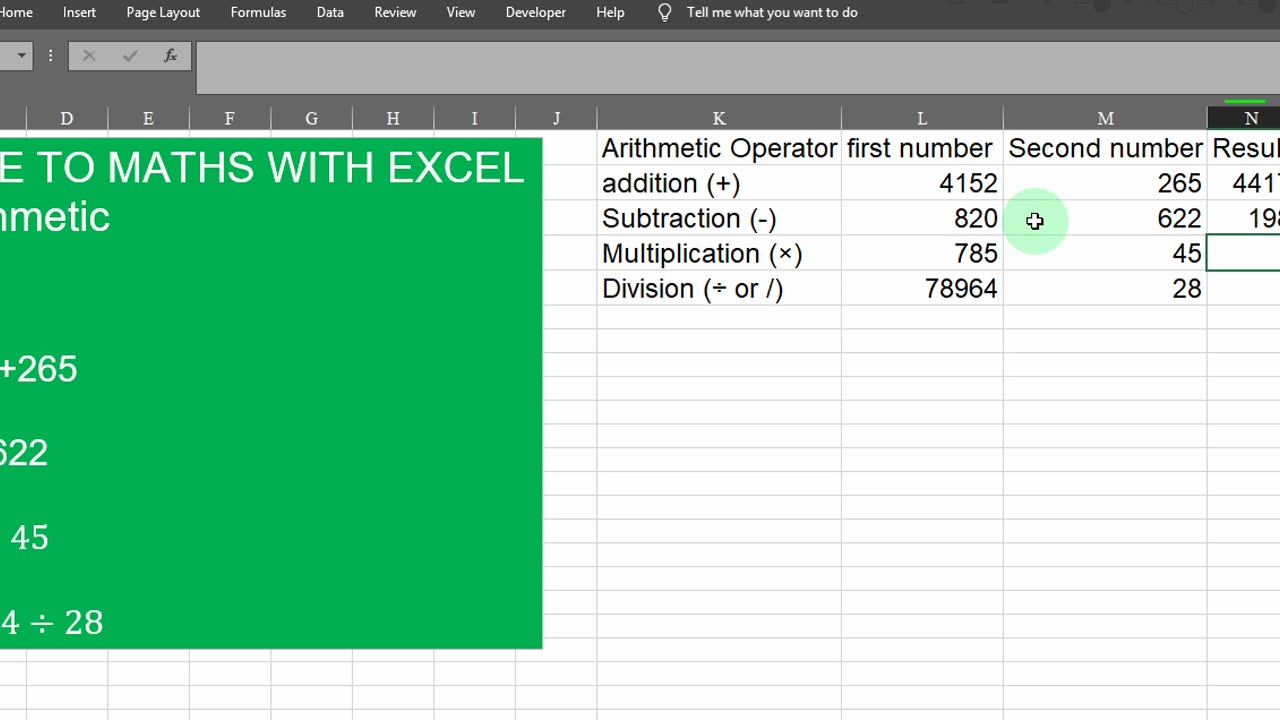Image resolution: width=1280 pixels, height=720 pixels.
Task: Select the 'Multiplication (×)' cell
Action: pos(719,253)
